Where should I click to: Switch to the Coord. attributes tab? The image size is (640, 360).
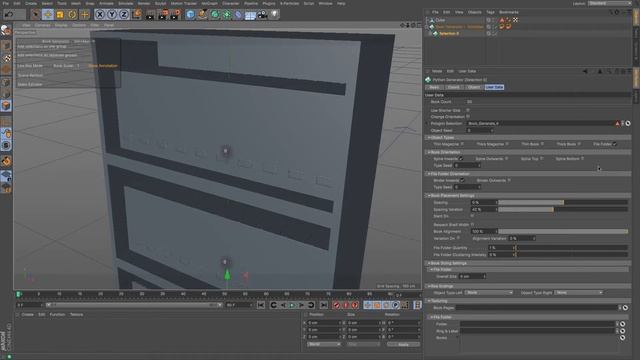(453, 87)
